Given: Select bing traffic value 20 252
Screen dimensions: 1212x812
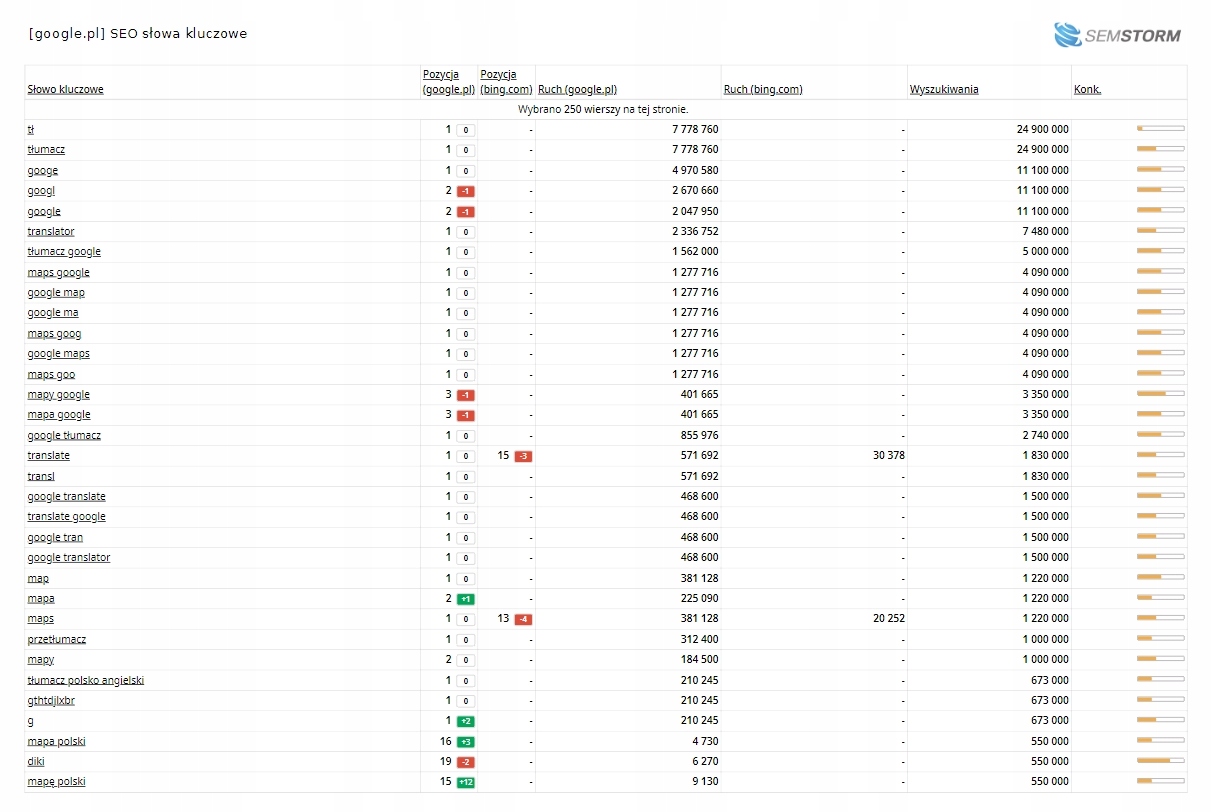Looking at the screenshot, I should click(887, 619).
